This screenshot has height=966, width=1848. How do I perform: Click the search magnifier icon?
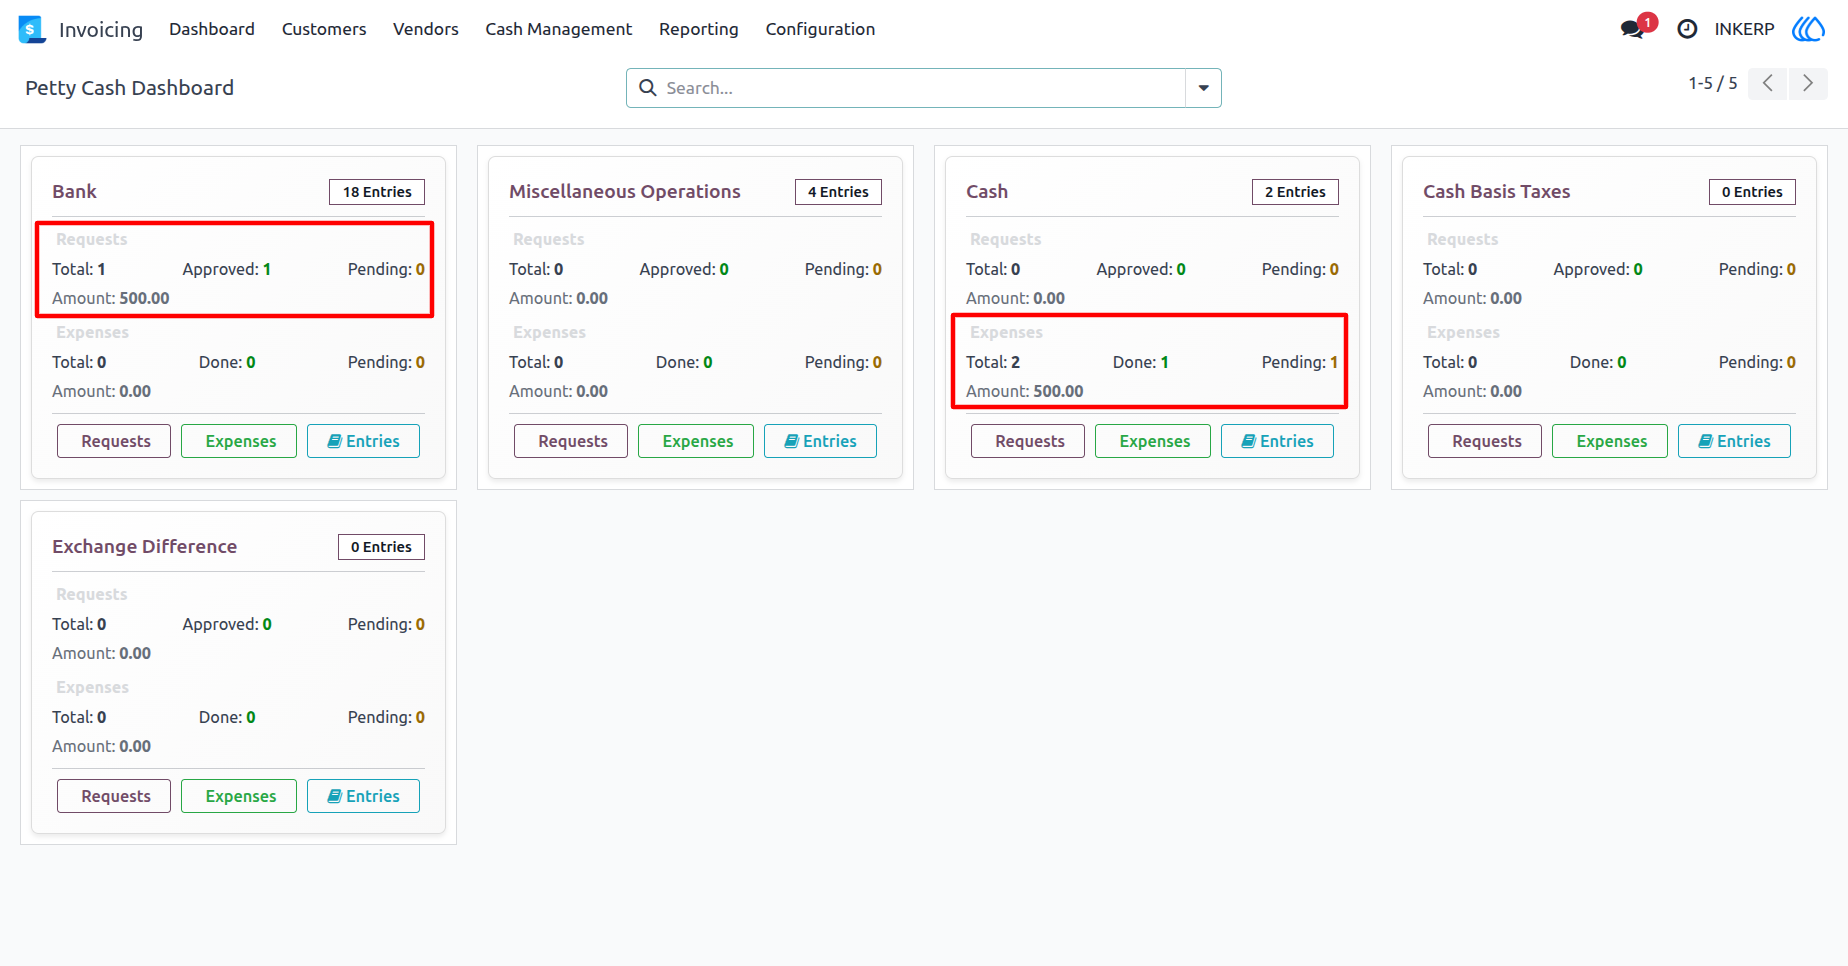point(648,88)
